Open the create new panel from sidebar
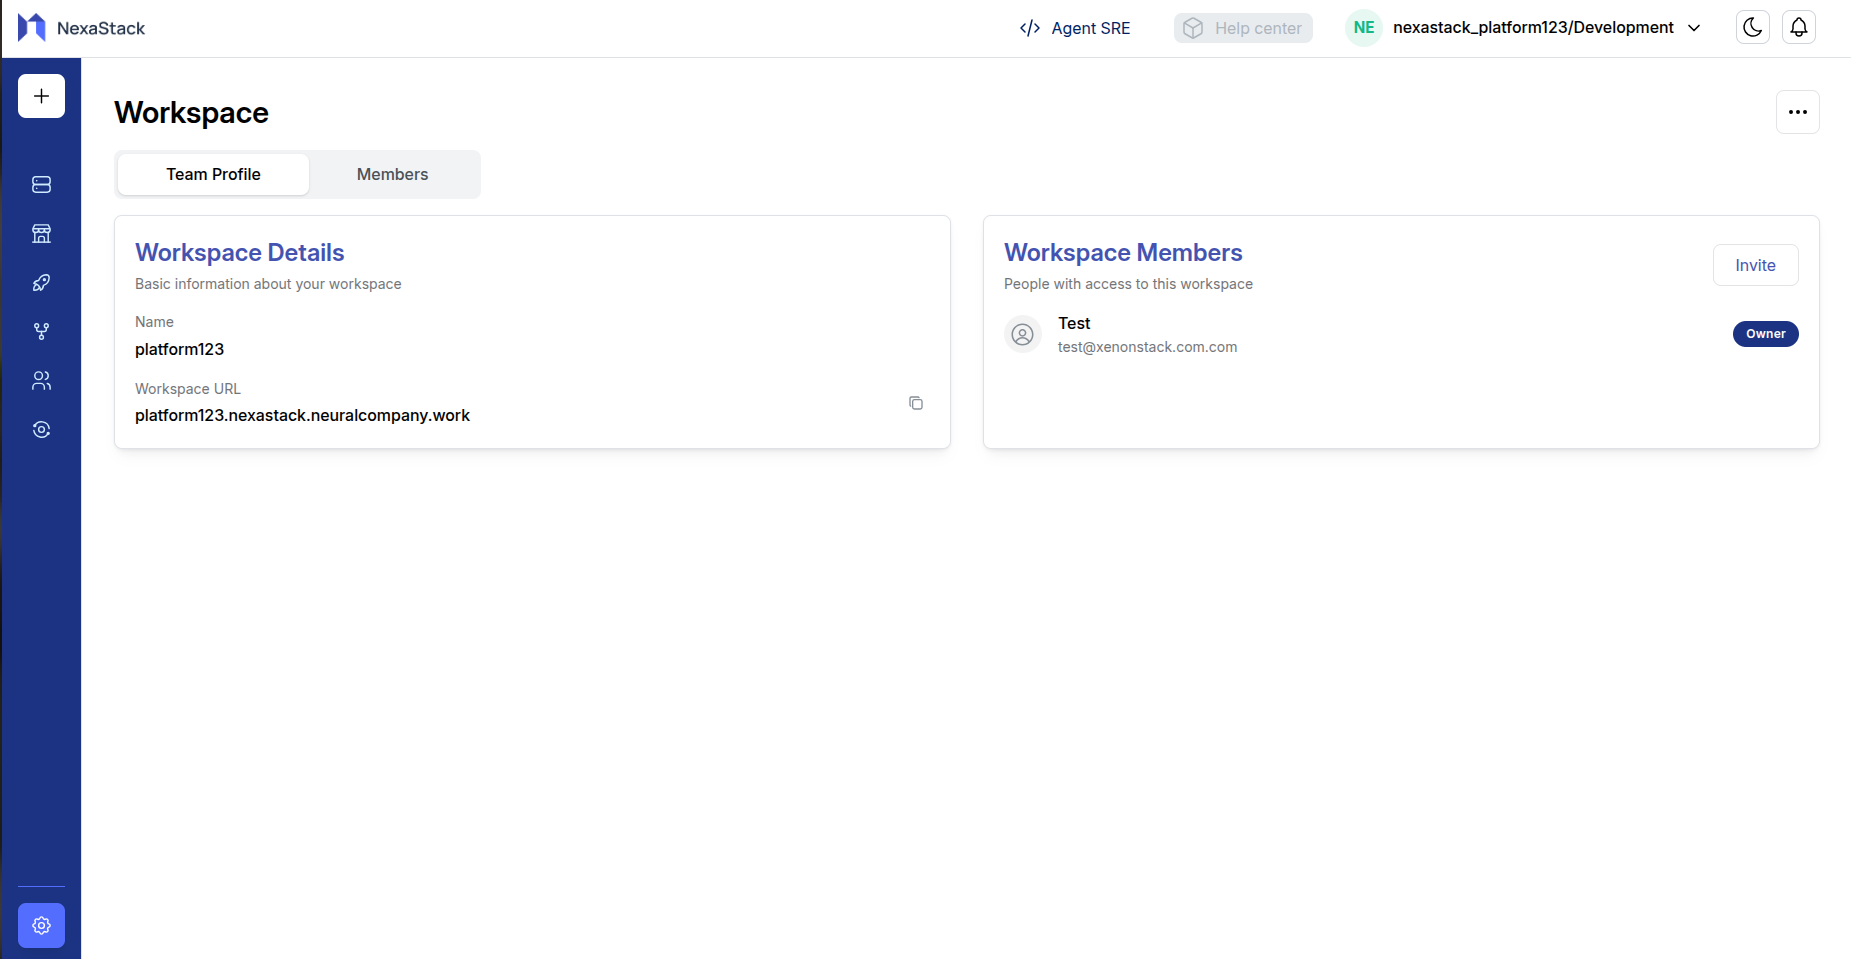Image resolution: width=1851 pixels, height=959 pixels. click(x=41, y=96)
